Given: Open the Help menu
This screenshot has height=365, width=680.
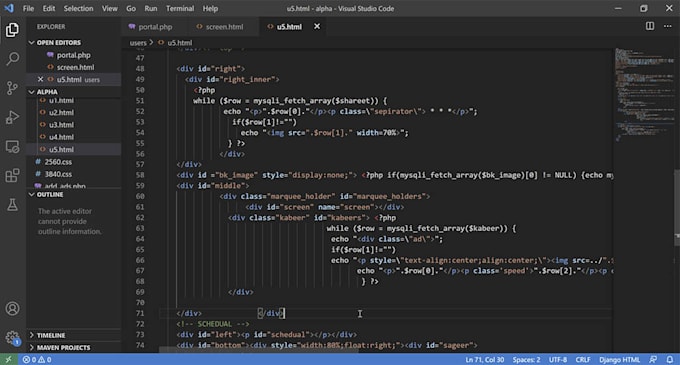Looking at the screenshot, I should (x=210, y=8).
